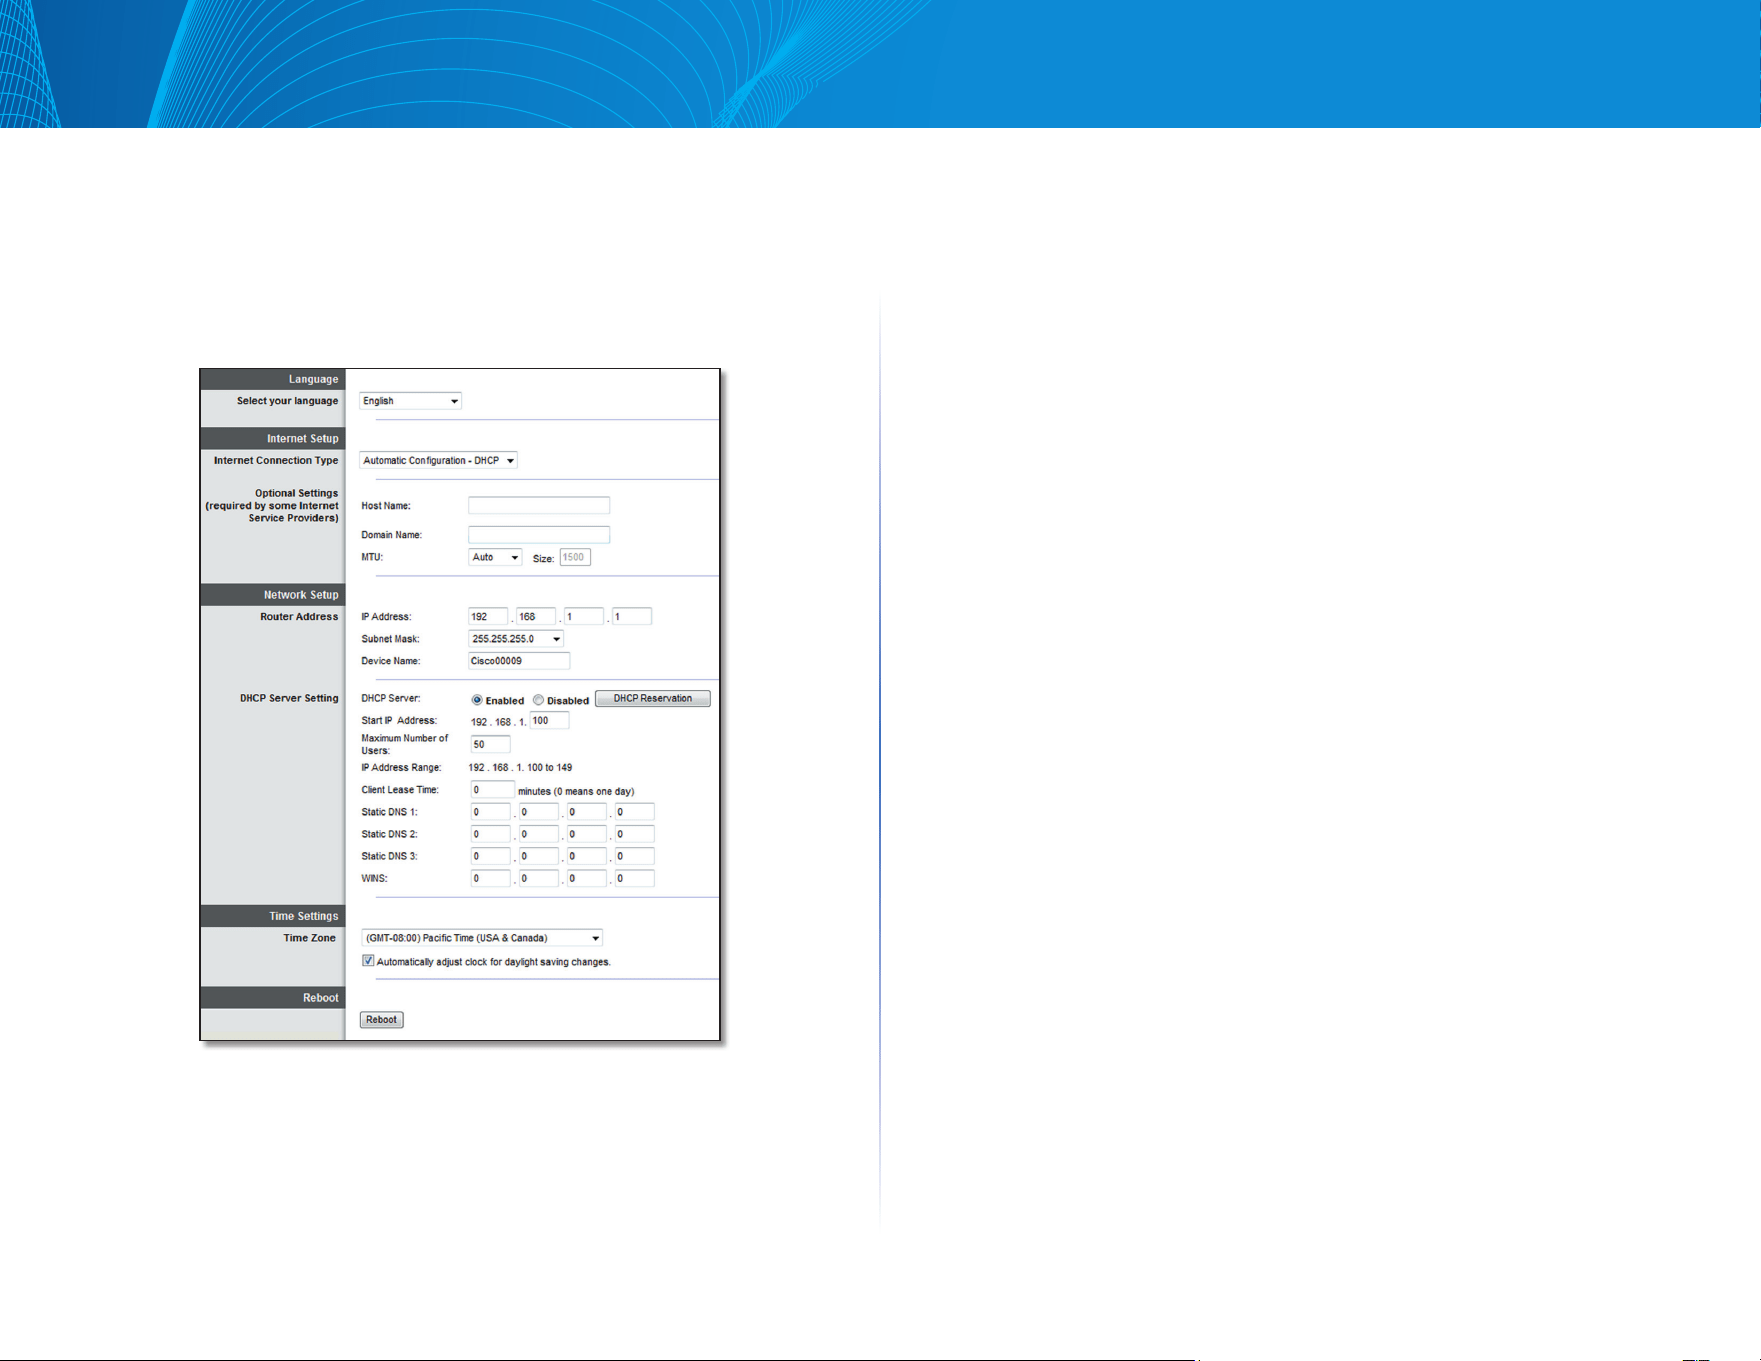Viewport: 1761px width, 1361px height.
Task: Click the Client Lease Time field
Action: (493, 790)
